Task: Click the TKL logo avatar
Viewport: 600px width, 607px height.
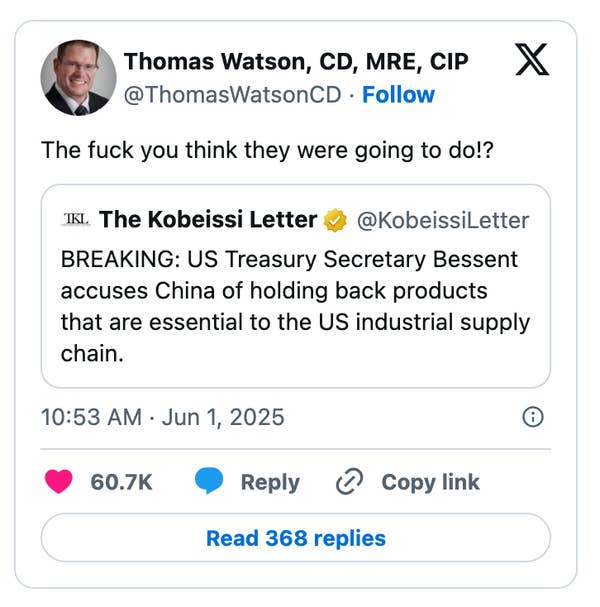Action: point(75,219)
